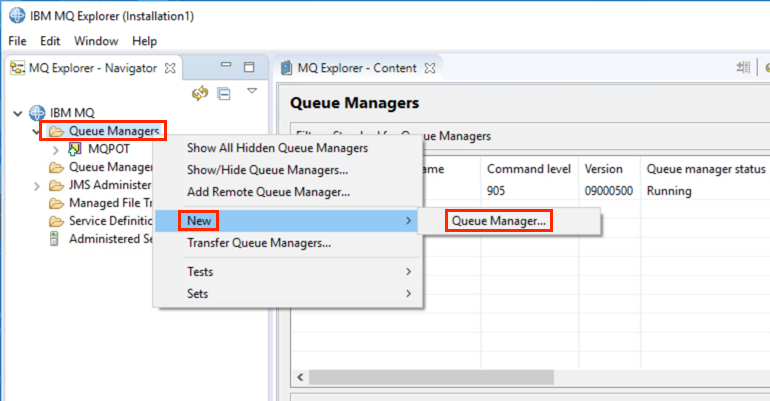Maximize the Navigator view panel

(x=249, y=67)
